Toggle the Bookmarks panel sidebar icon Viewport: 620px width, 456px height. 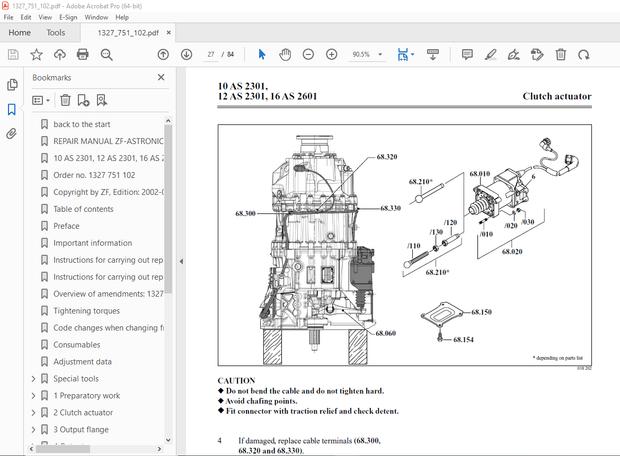pyautogui.click(x=11, y=109)
